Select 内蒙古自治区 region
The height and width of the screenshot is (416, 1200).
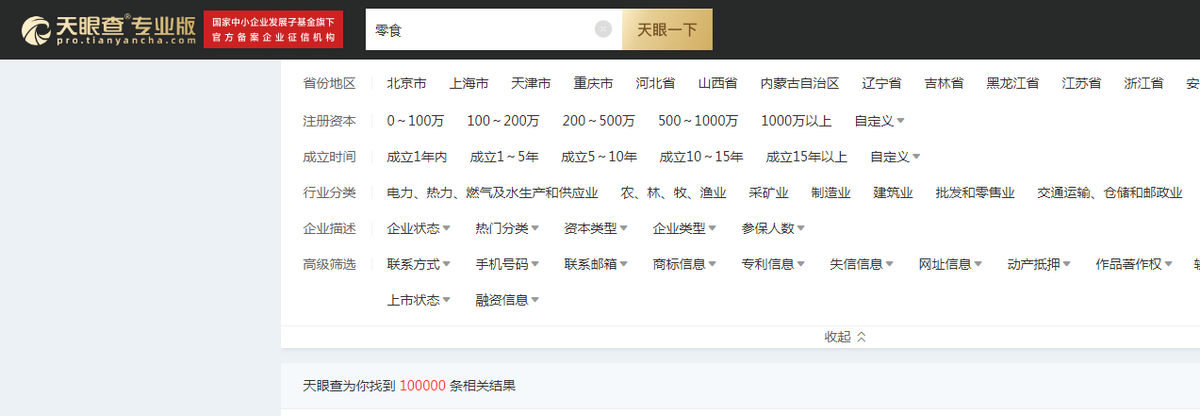tap(799, 84)
